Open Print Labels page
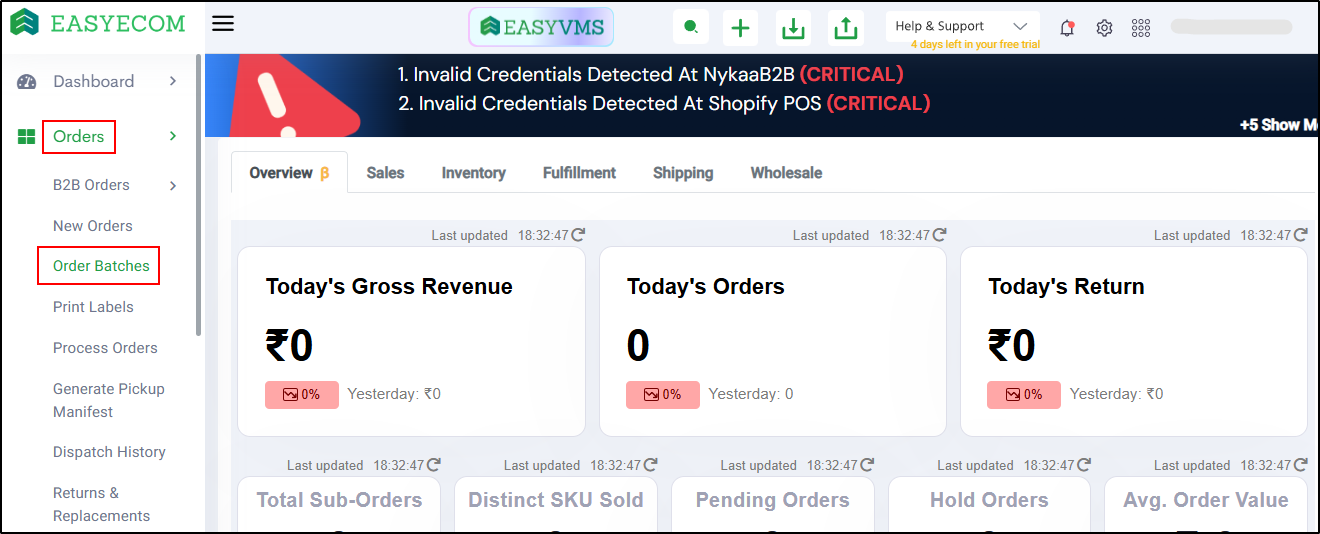 (x=93, y=307)
